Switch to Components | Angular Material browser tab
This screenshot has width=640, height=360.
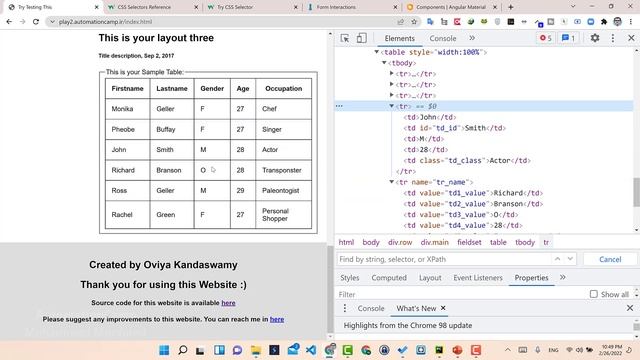point(451,7)
